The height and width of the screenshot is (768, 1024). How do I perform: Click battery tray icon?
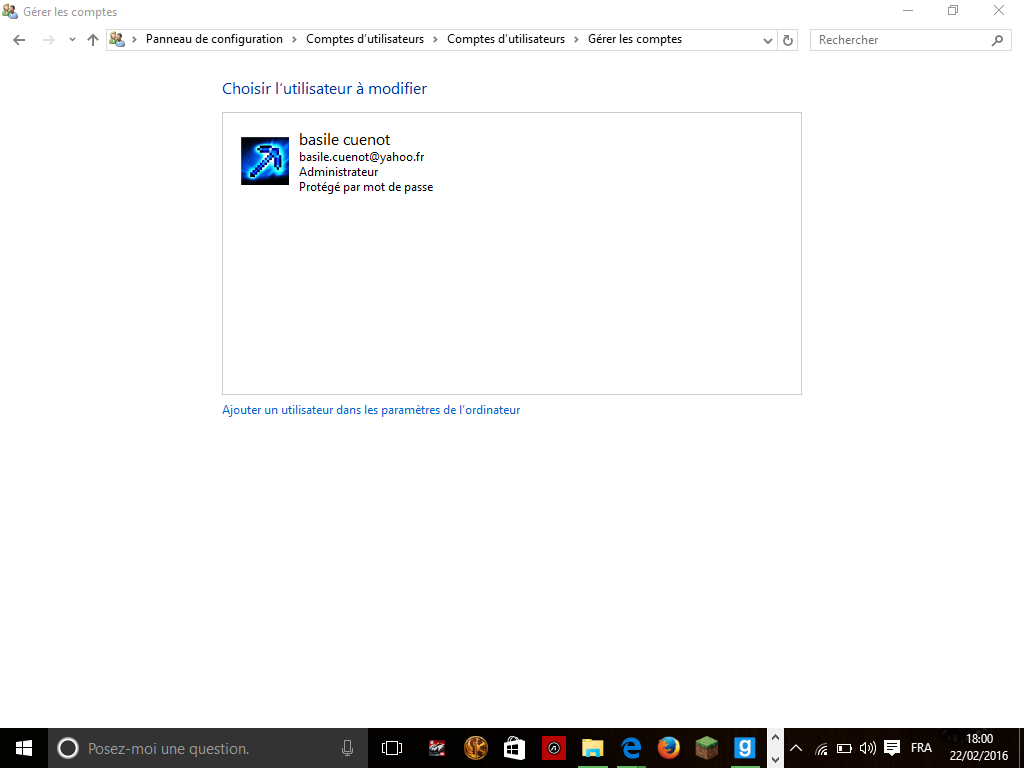(844, 748)
